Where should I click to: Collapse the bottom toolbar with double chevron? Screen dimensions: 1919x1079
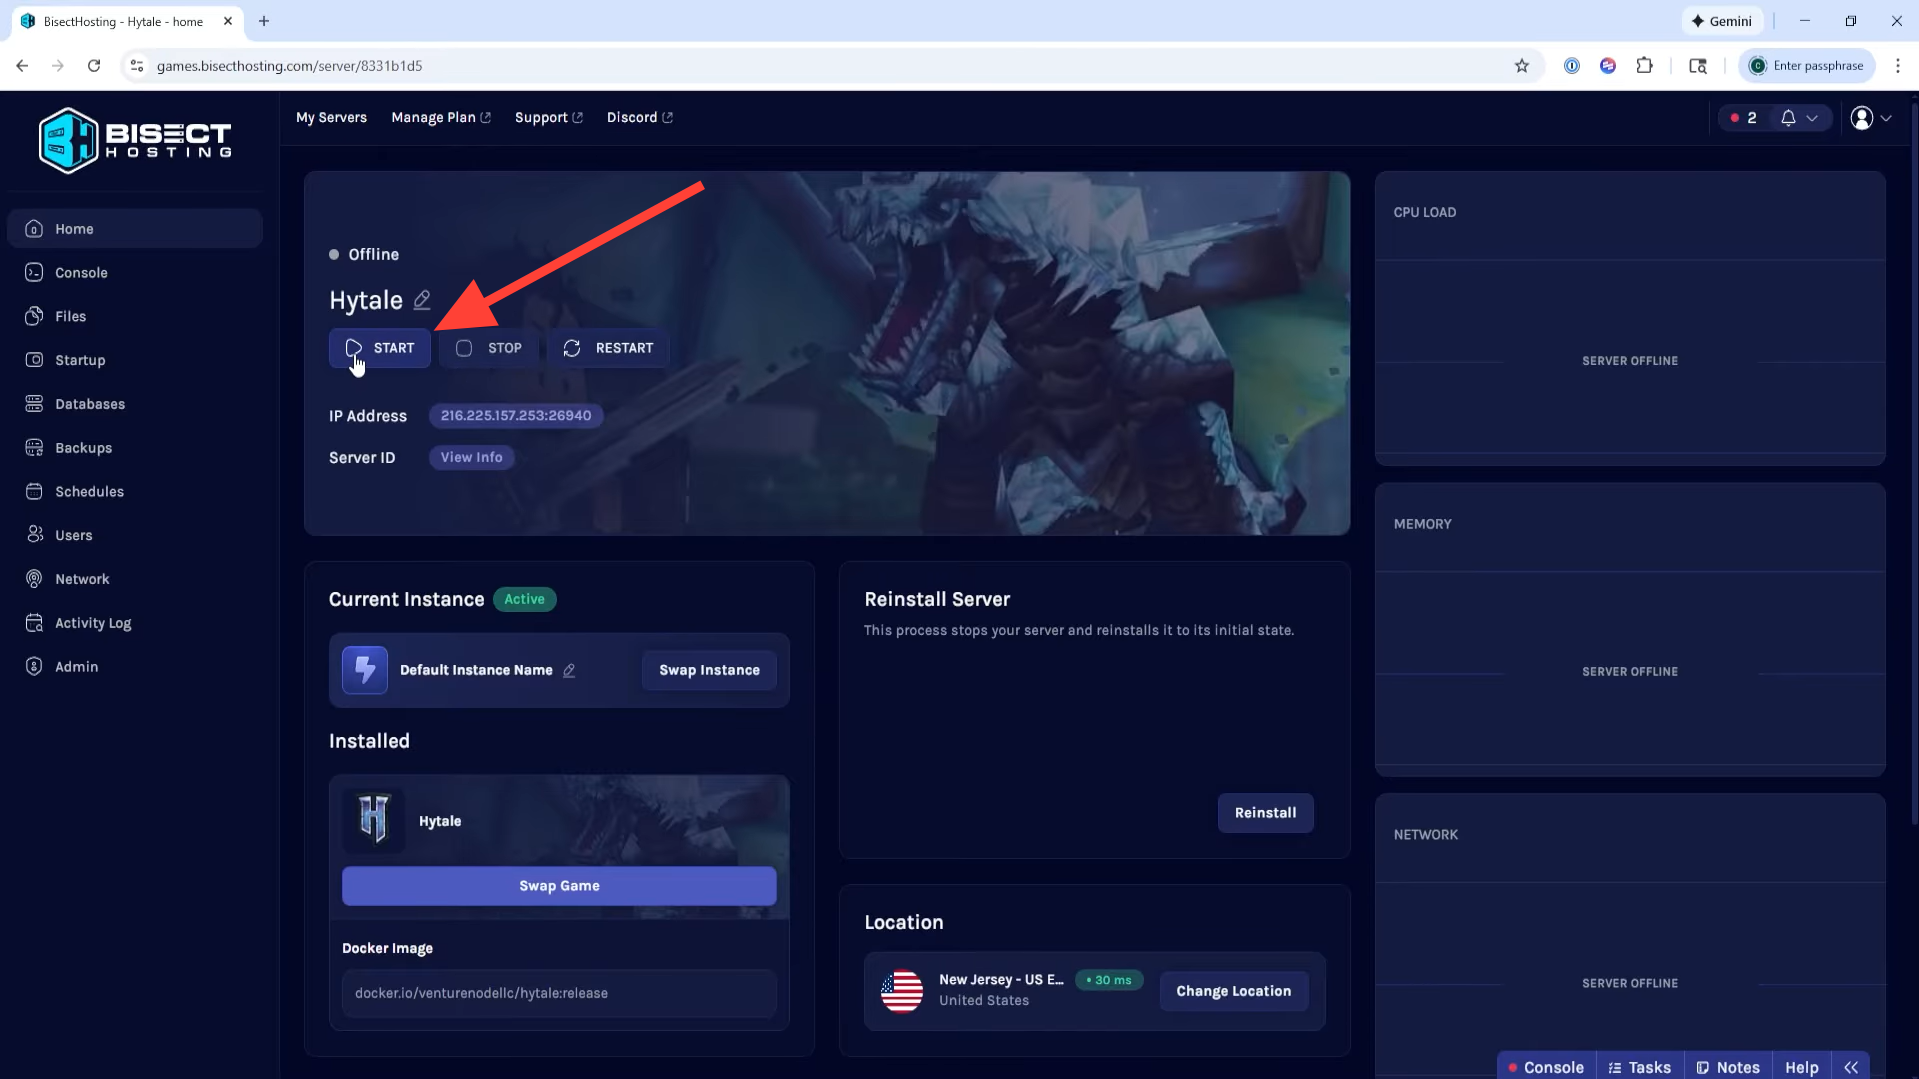point(1851,1067)
